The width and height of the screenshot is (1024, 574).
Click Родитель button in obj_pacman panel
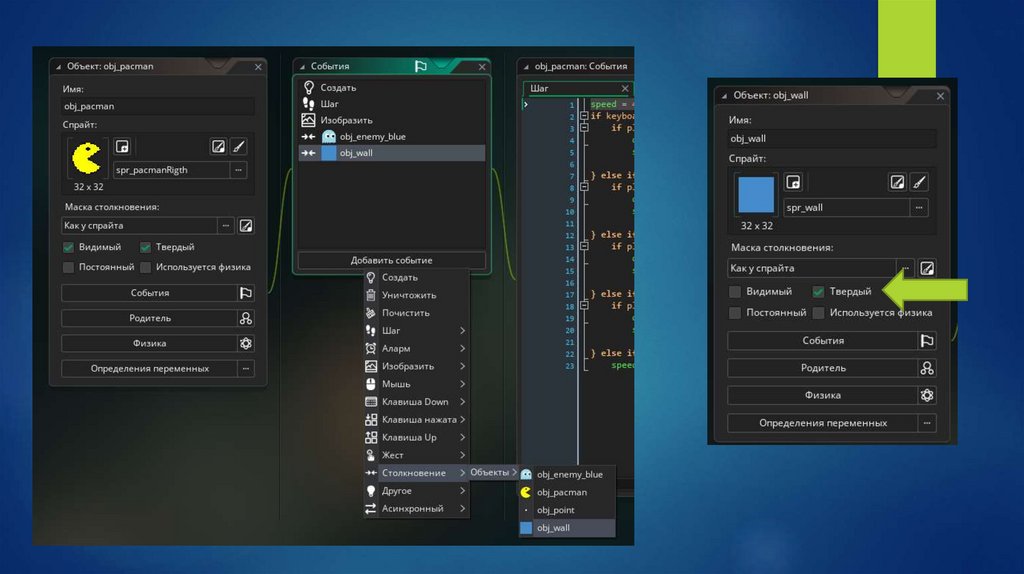click(150, 318)
